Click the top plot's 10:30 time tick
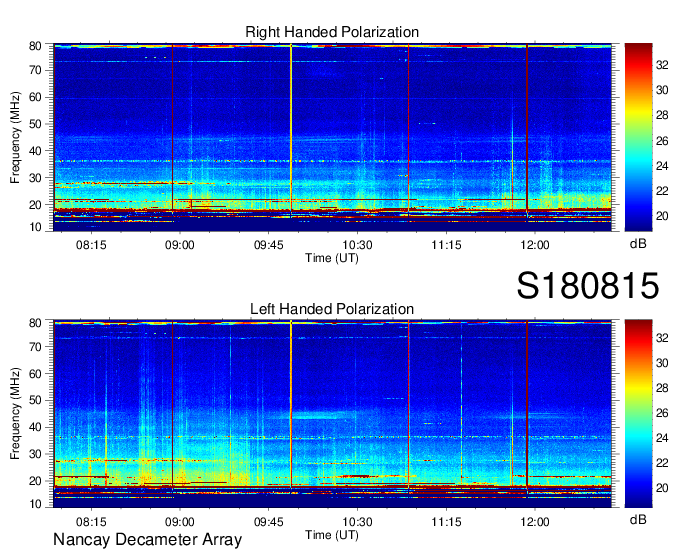Viewport: 680px width, 552px height. coord(357,245)
